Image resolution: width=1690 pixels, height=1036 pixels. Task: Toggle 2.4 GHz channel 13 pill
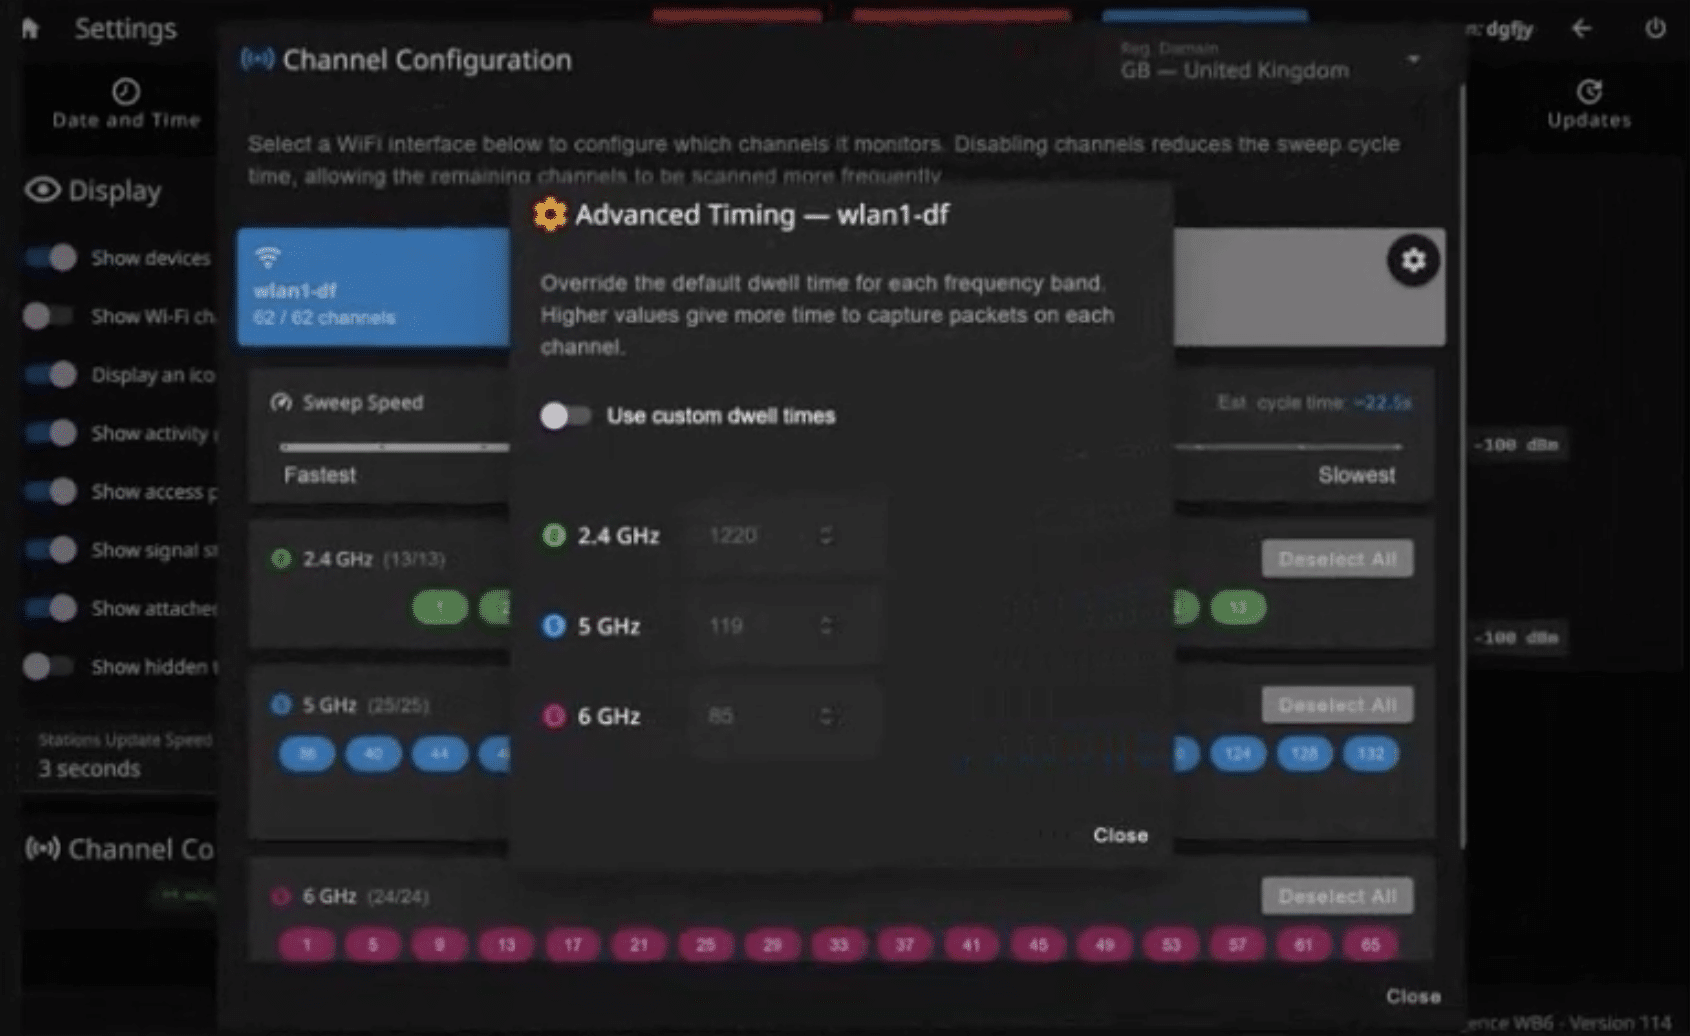[1238, 607]
